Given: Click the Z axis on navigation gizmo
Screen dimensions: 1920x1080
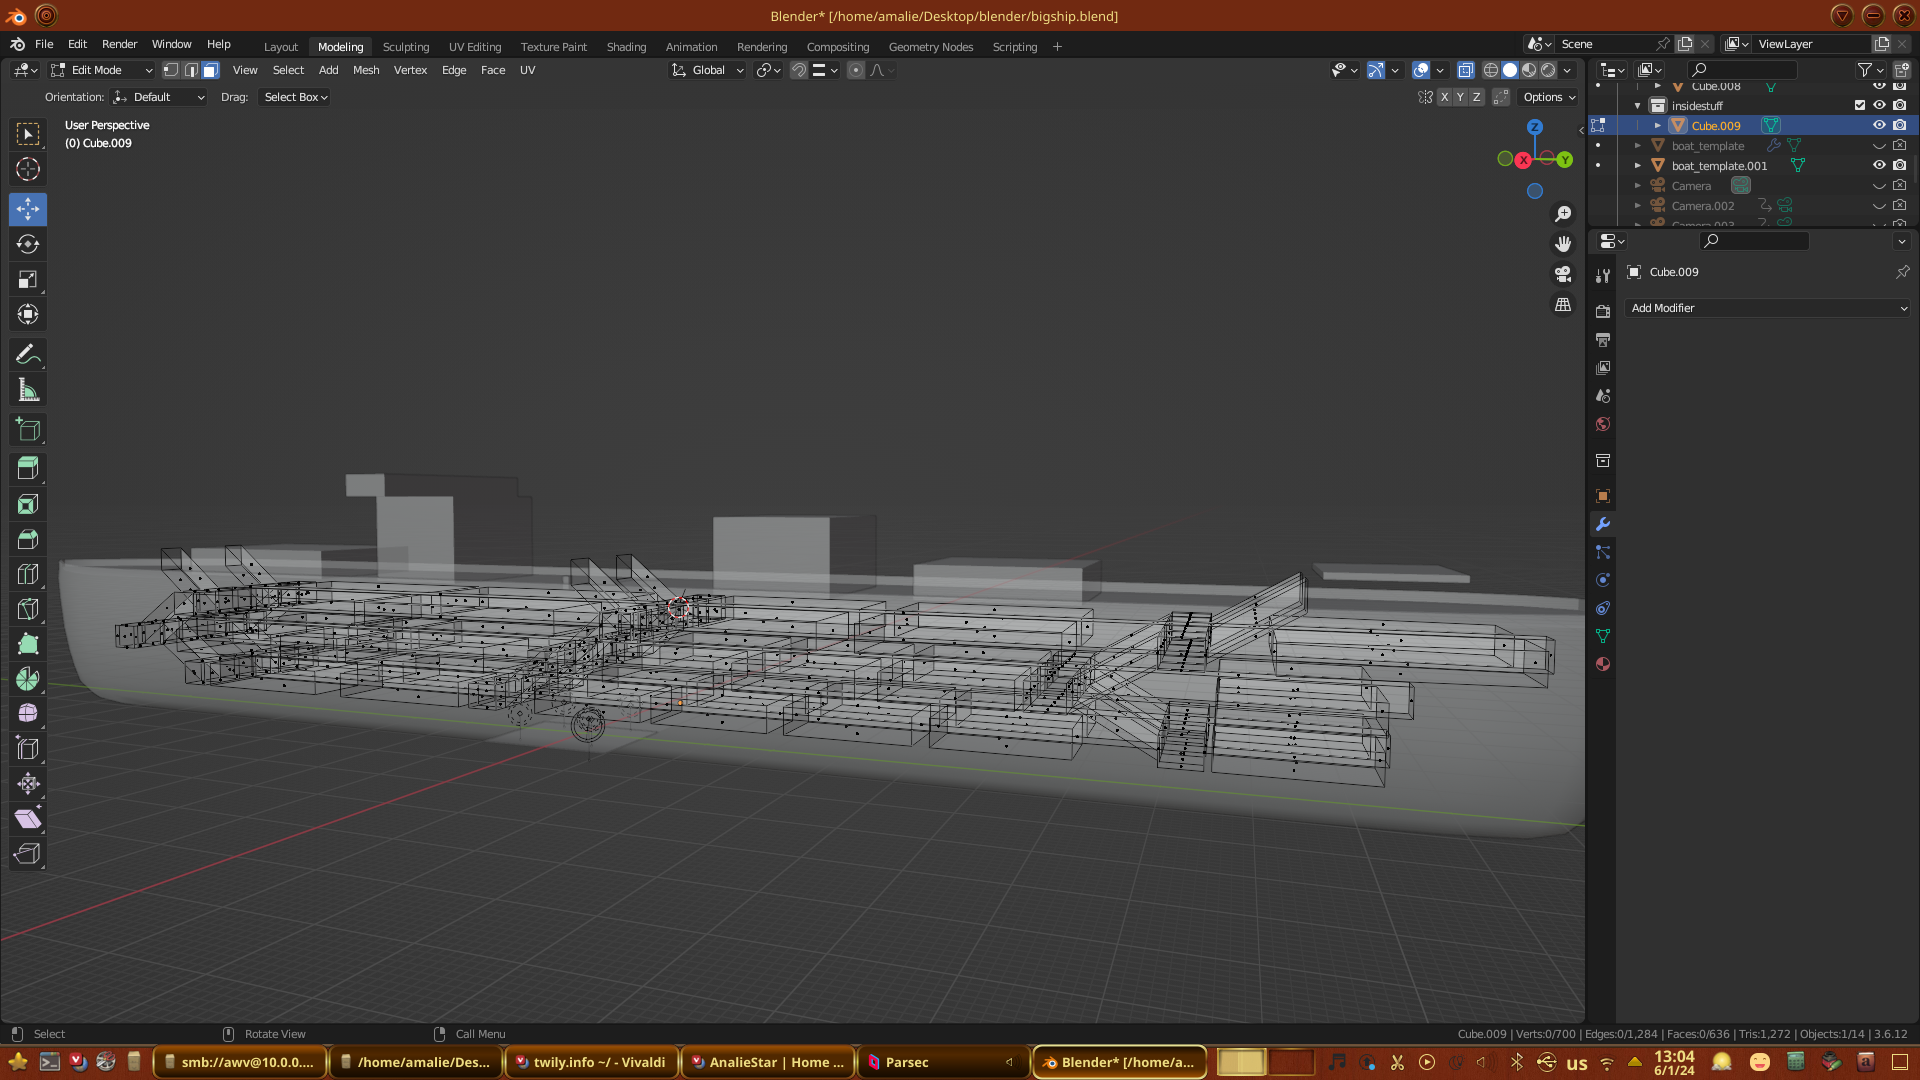Looking at the screenshot, I should click(1535, 127).
